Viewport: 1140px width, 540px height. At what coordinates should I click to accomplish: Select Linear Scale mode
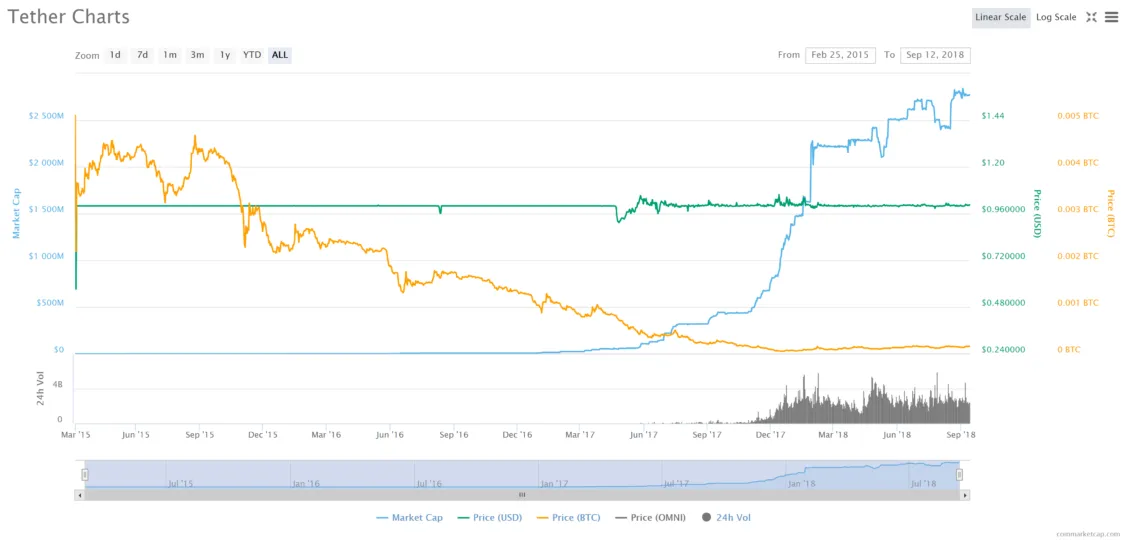[1000, 17]
